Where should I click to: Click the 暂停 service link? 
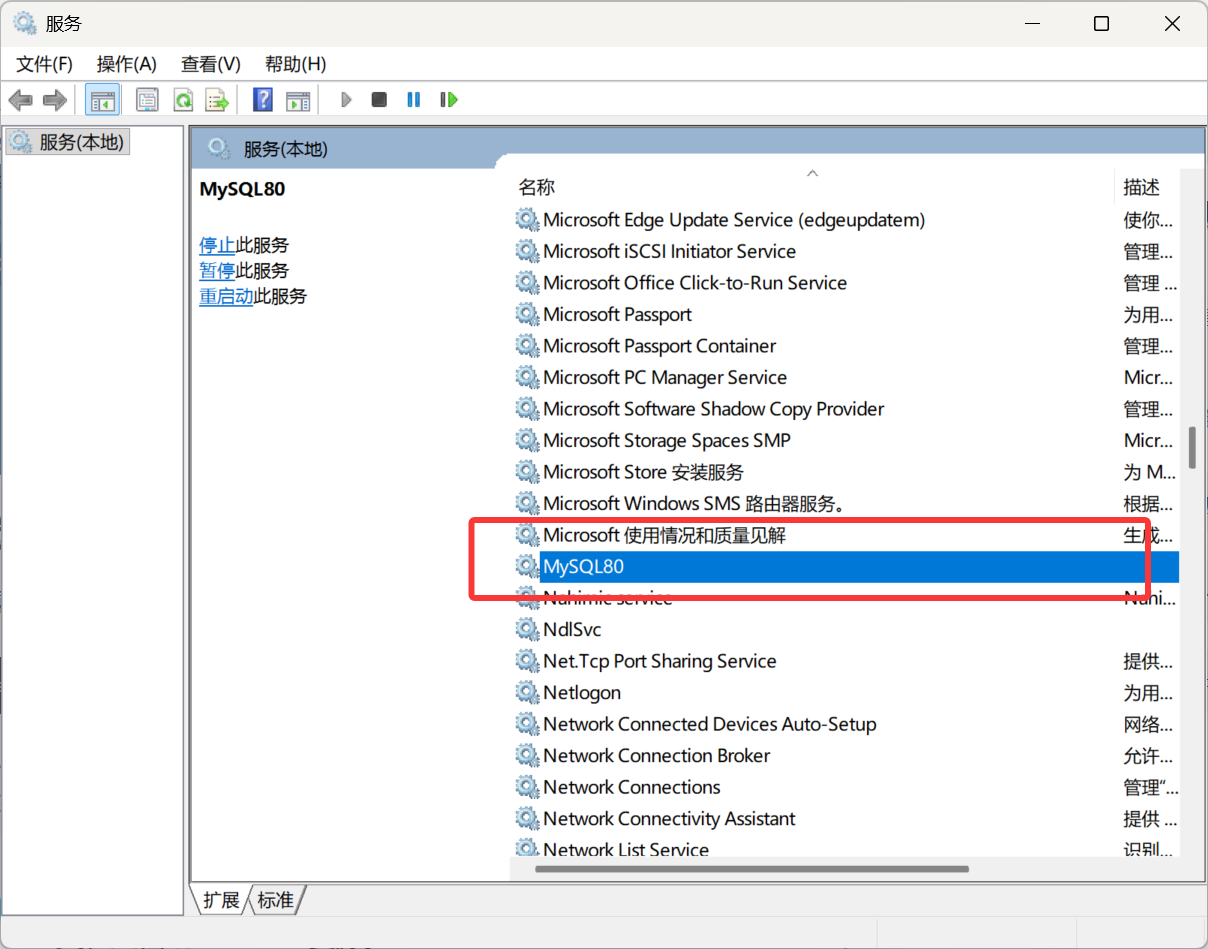click(217, 271)
